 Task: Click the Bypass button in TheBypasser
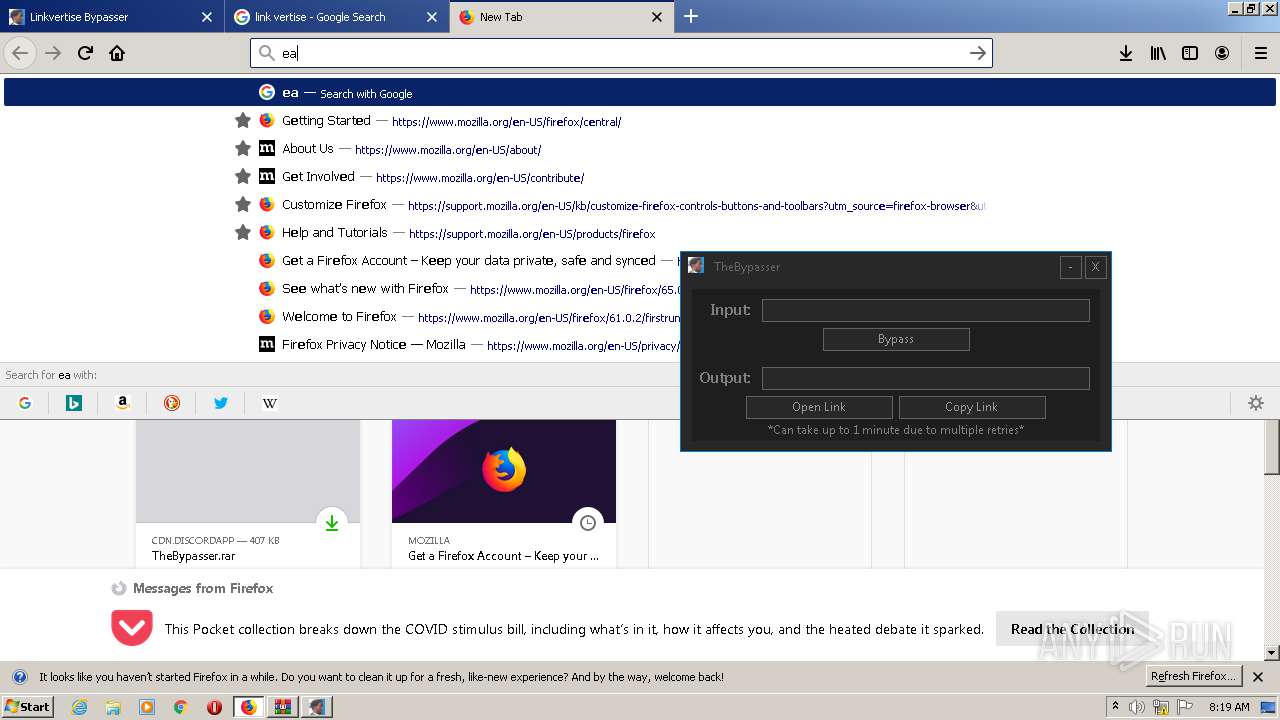point(896,339)
